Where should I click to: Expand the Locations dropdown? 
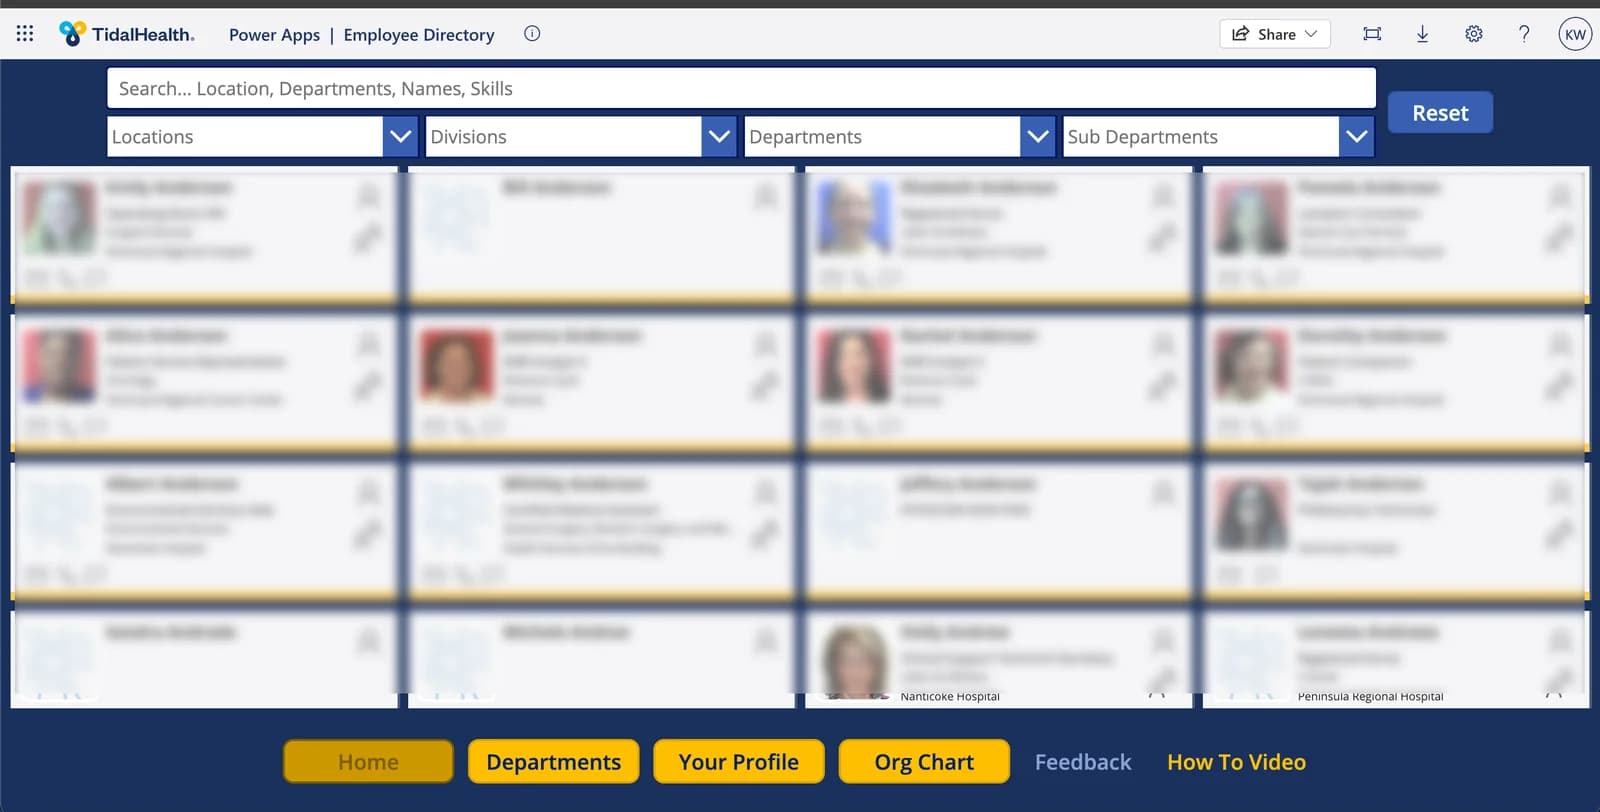(x=399, y=137)
